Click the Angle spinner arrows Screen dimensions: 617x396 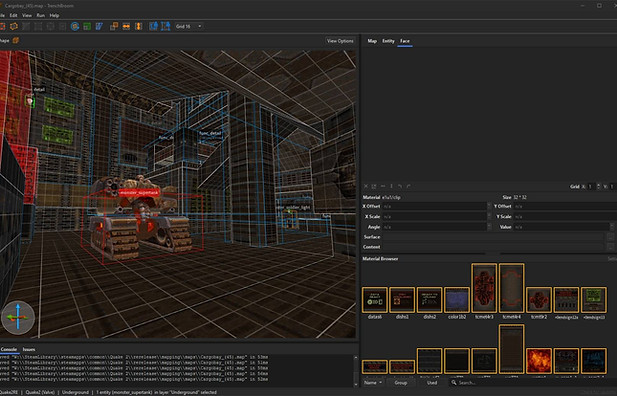489,227
